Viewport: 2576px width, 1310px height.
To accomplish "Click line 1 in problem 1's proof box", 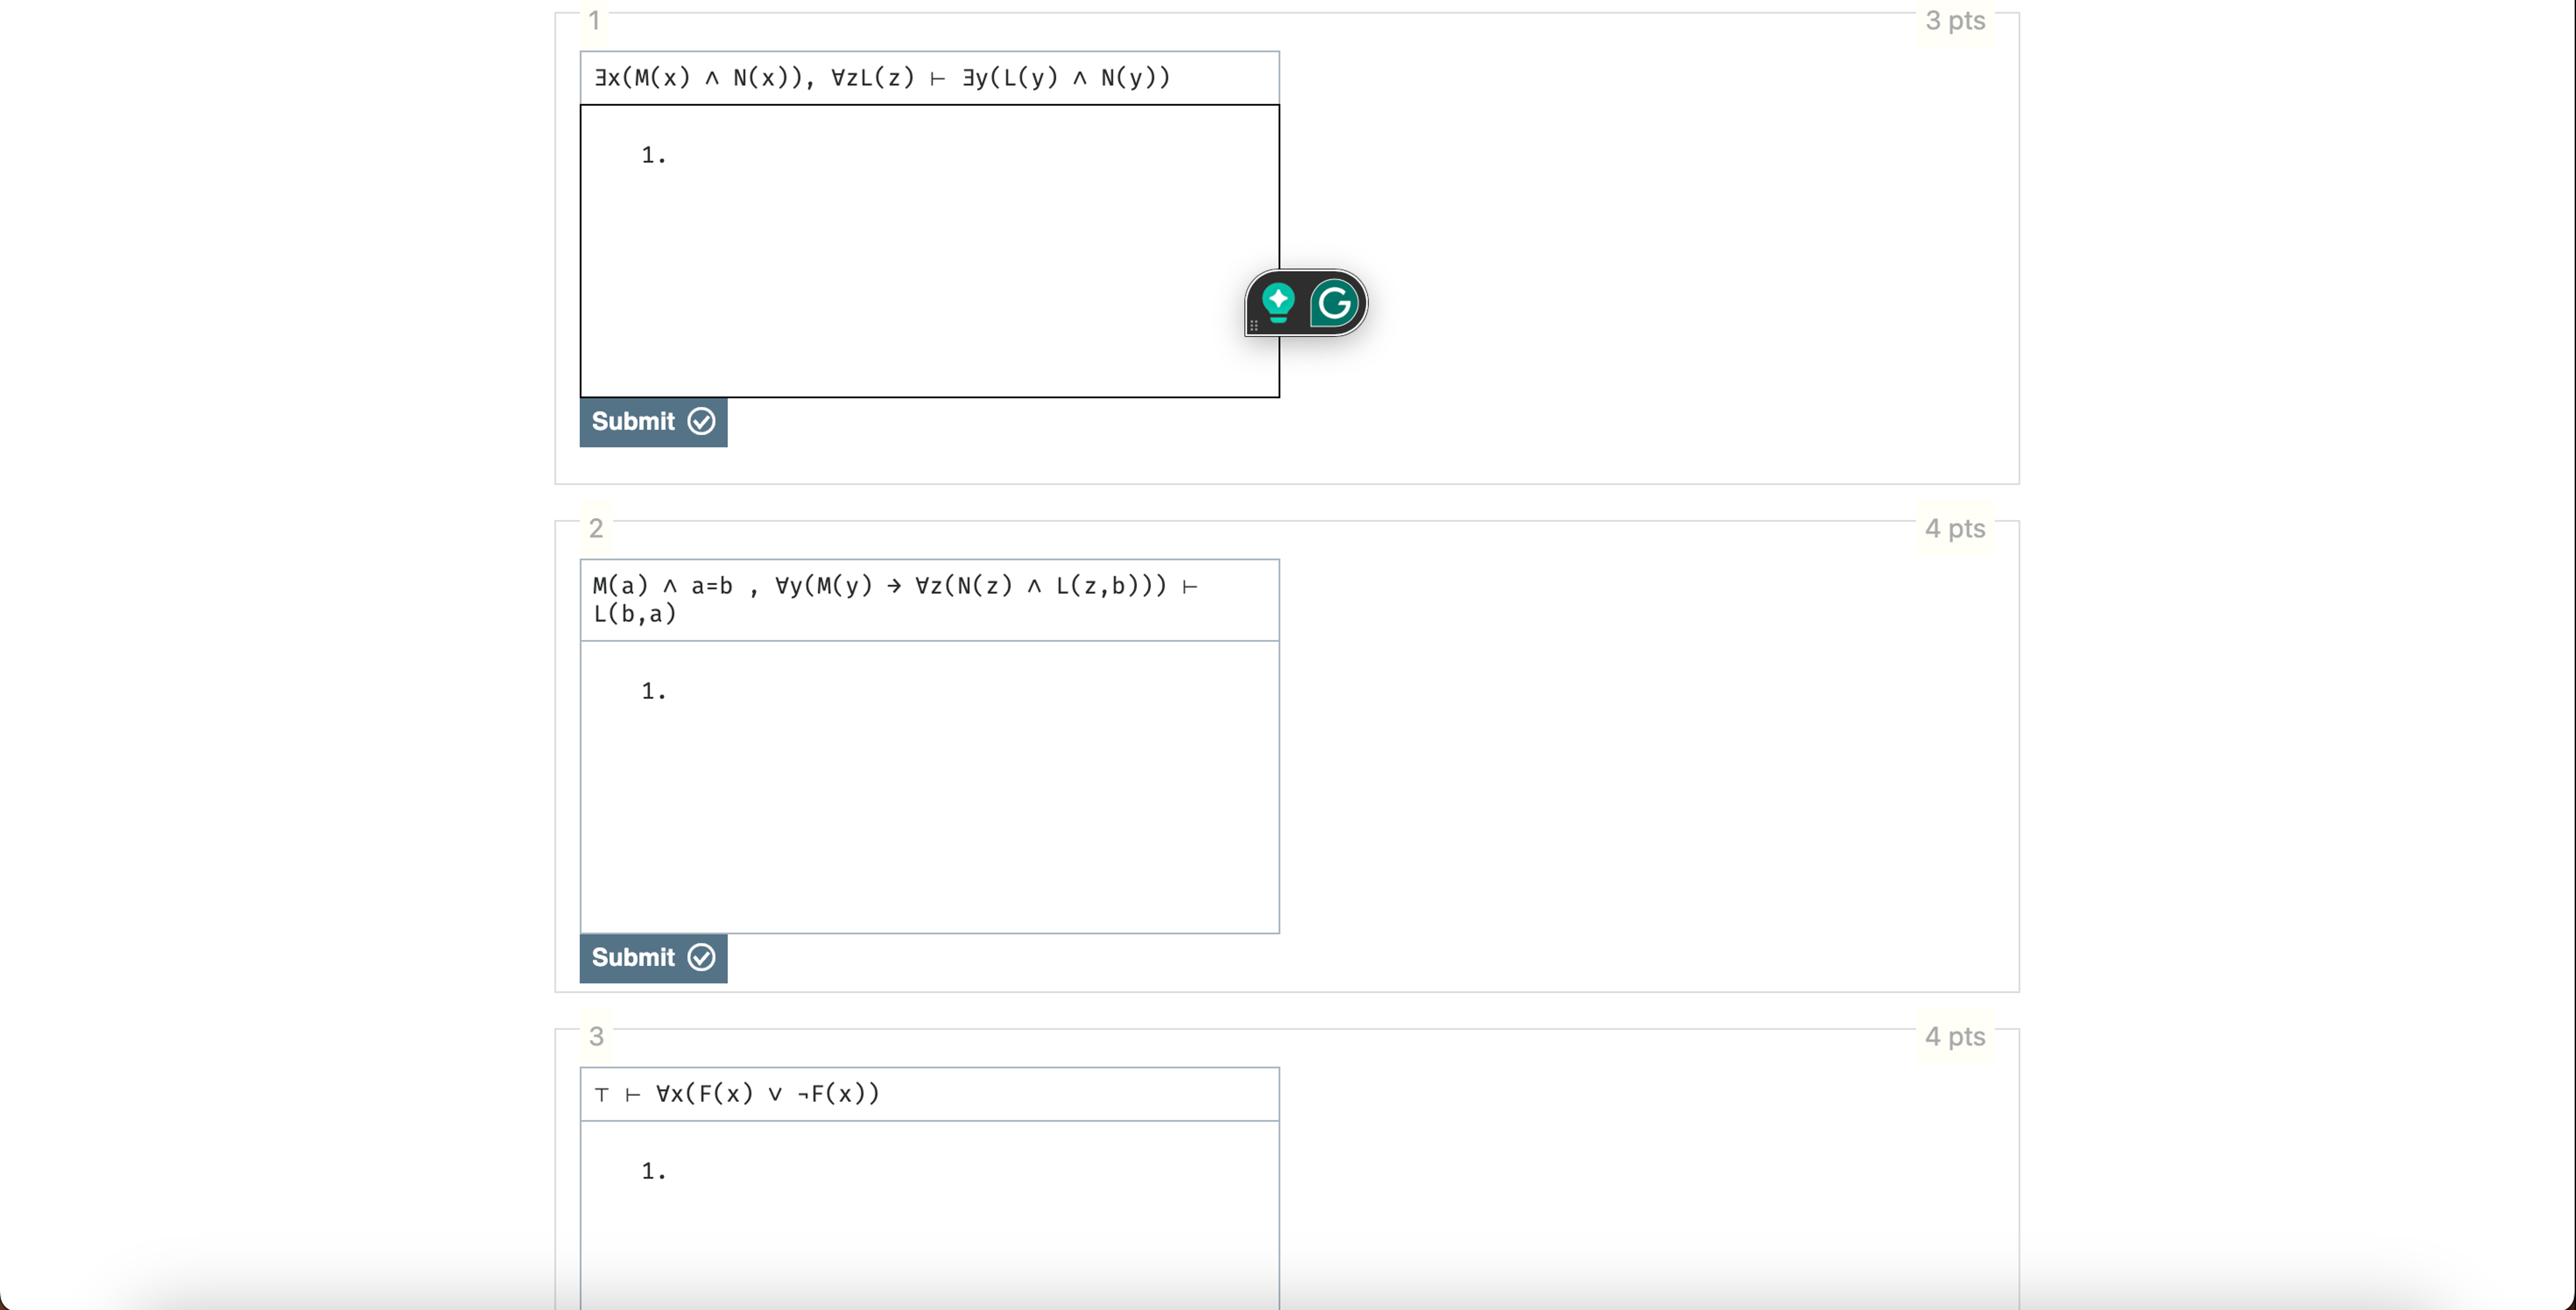I will (x=652, y=154).
